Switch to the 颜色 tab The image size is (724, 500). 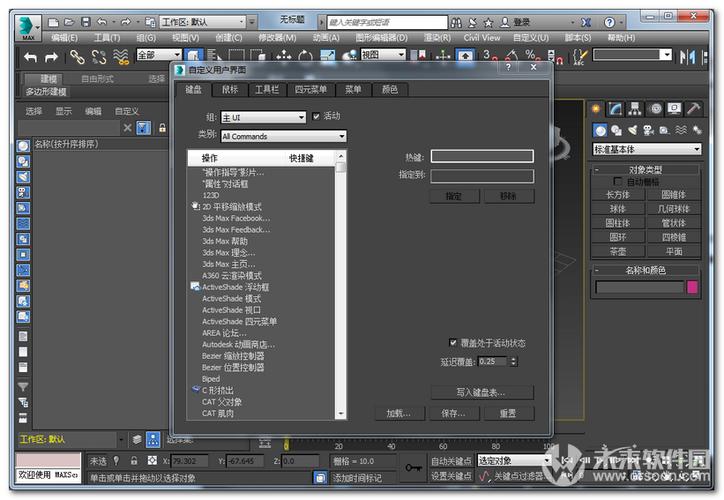[x=389, y=90]
